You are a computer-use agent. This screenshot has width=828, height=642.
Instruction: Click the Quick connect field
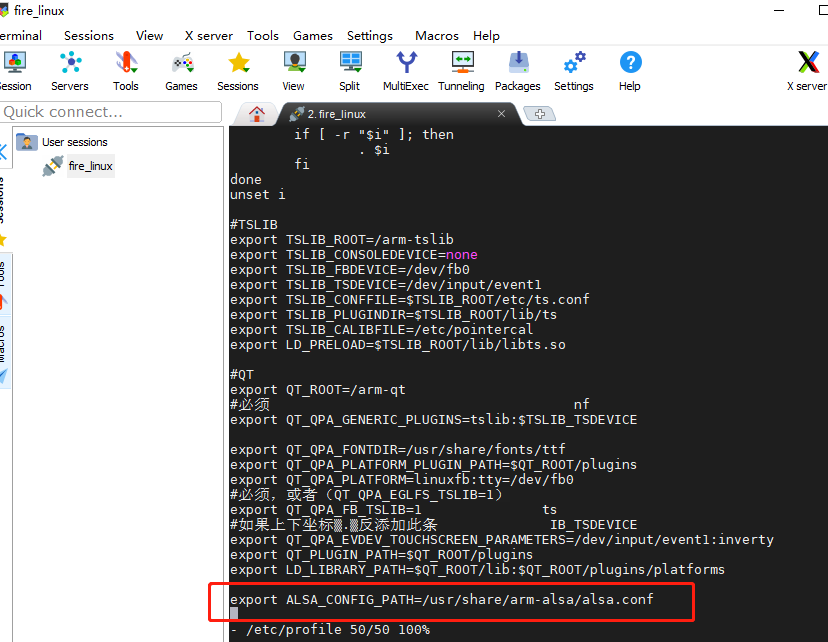point(110,111)
